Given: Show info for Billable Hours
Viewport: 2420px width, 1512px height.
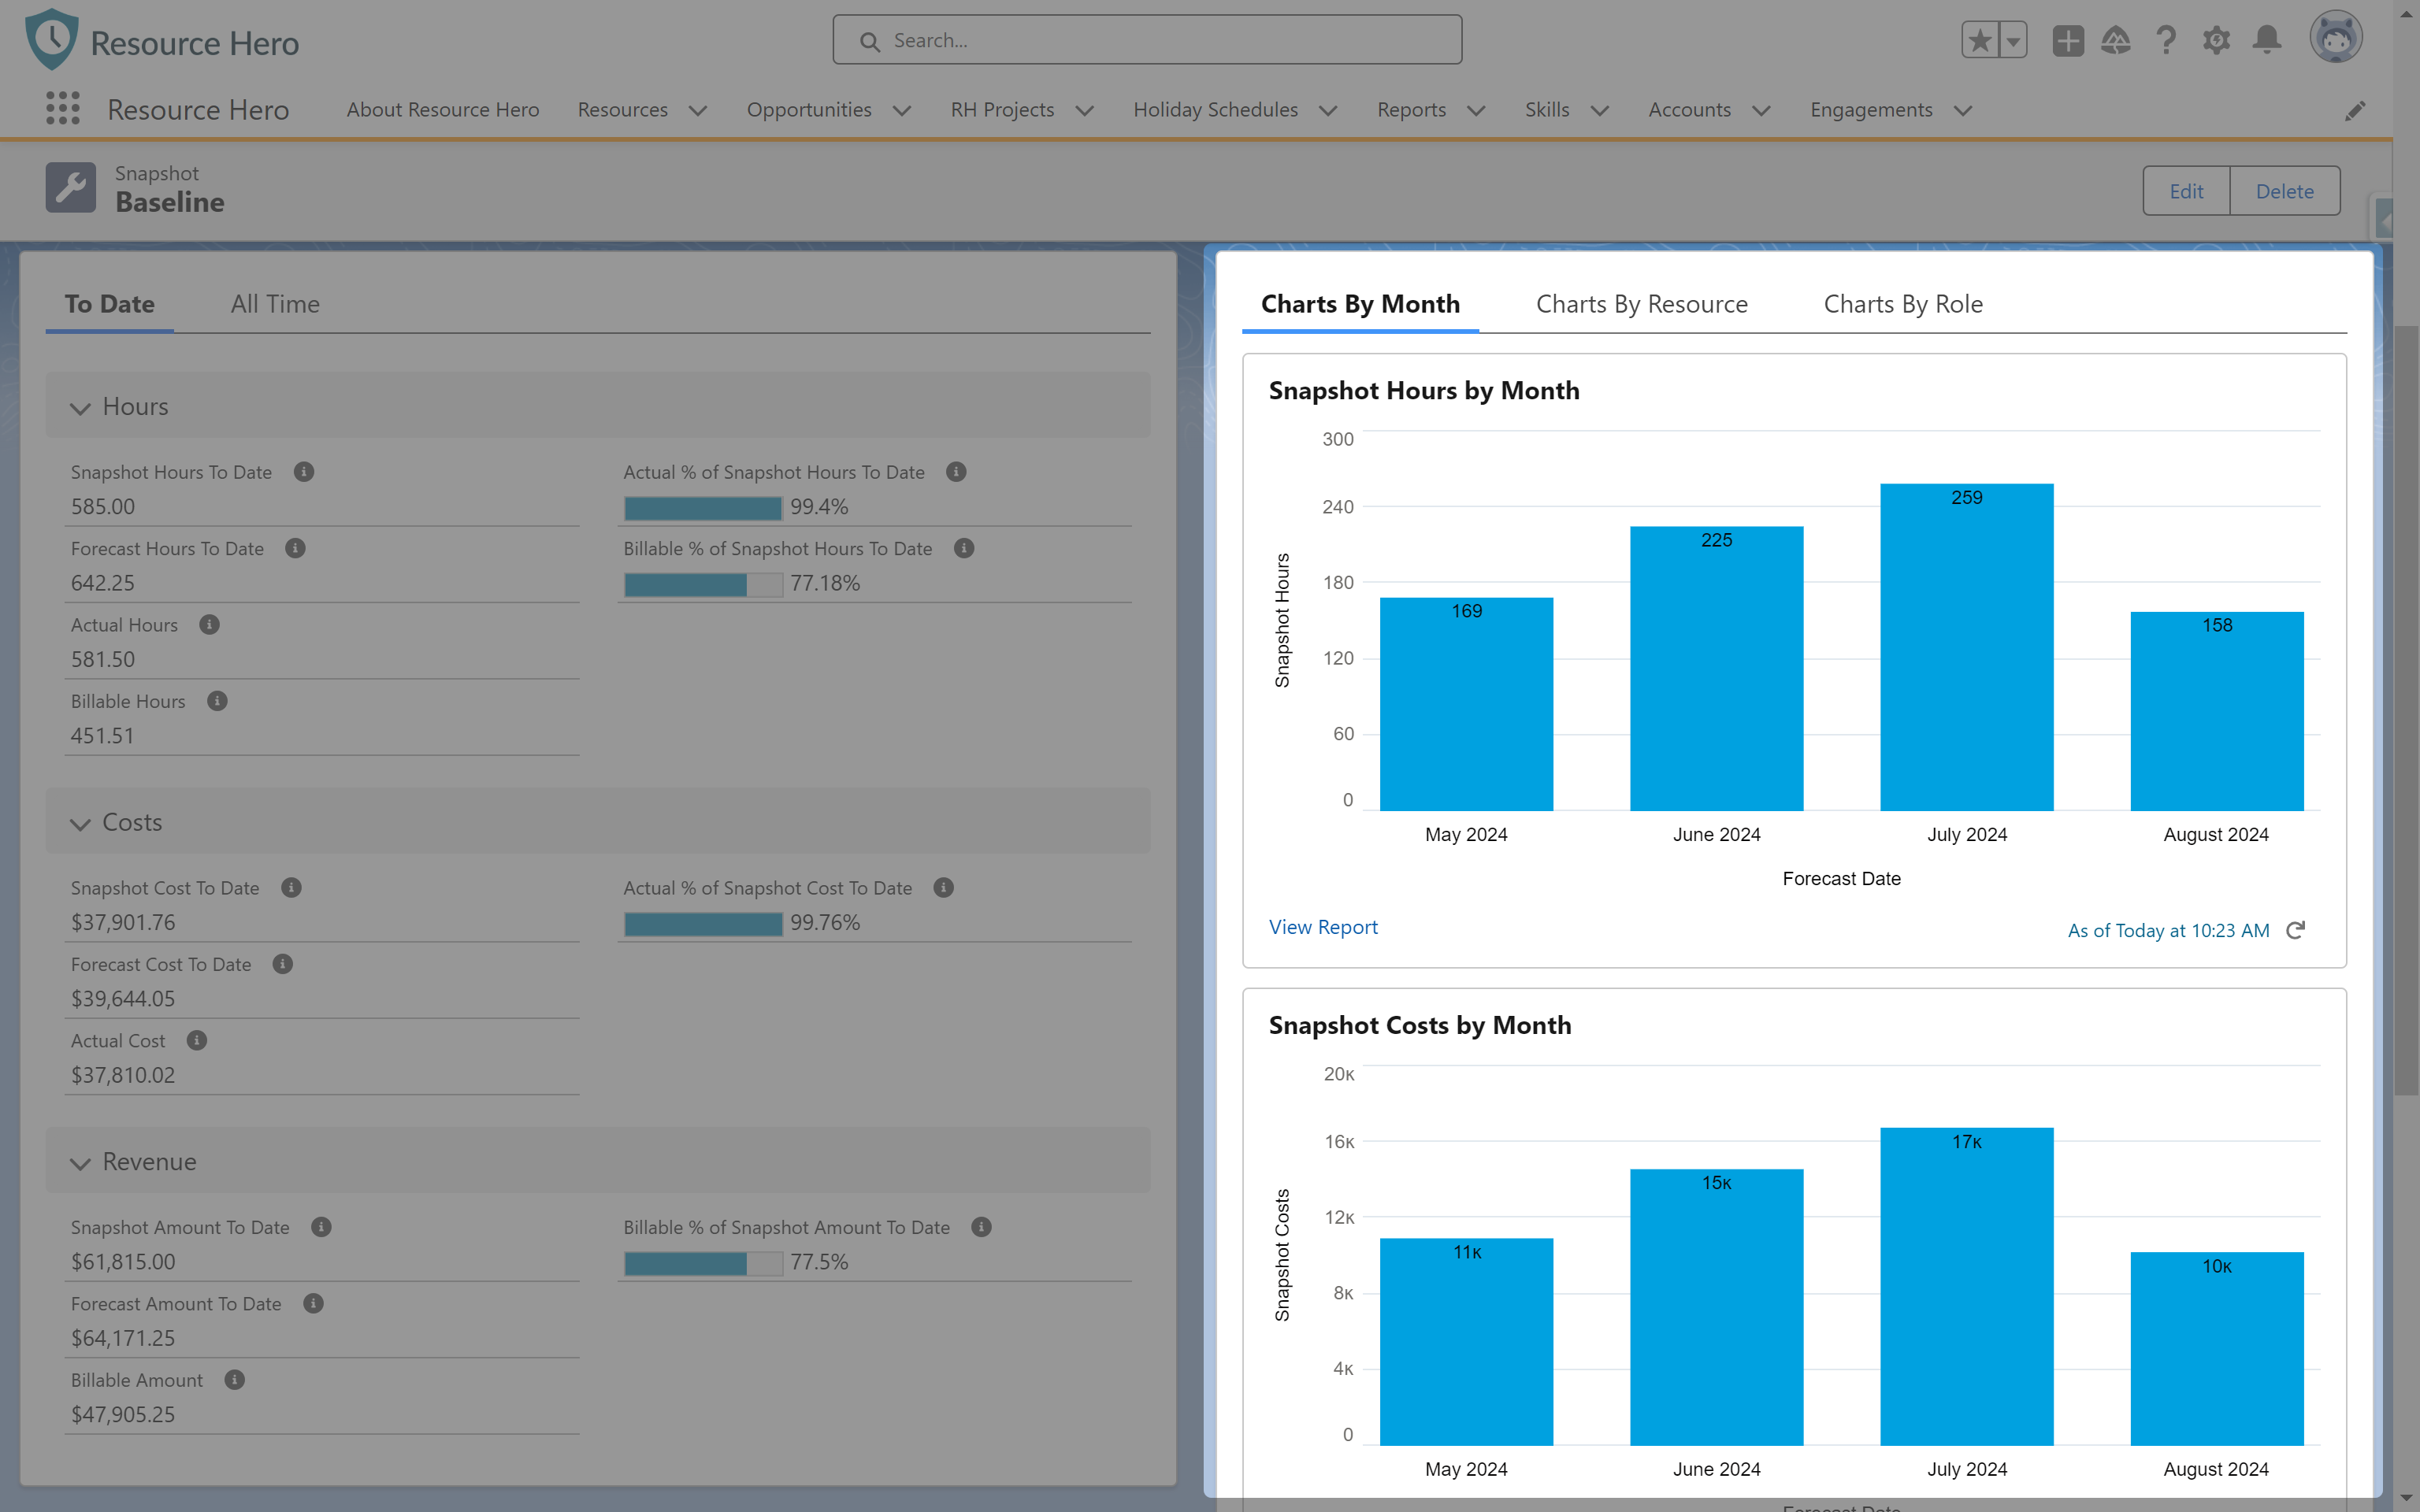Looking at the screenshot, I should [x=217, y=701].
